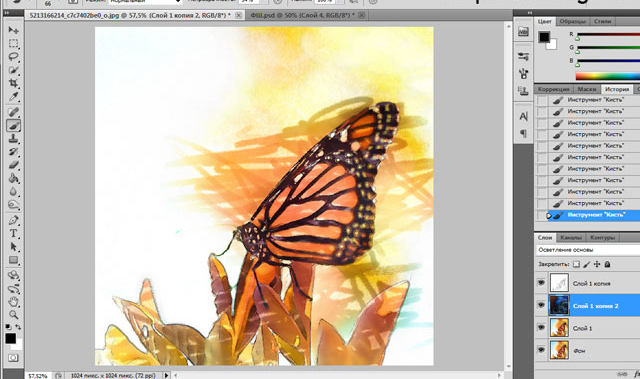Open Character panel icon

point(523,117)
